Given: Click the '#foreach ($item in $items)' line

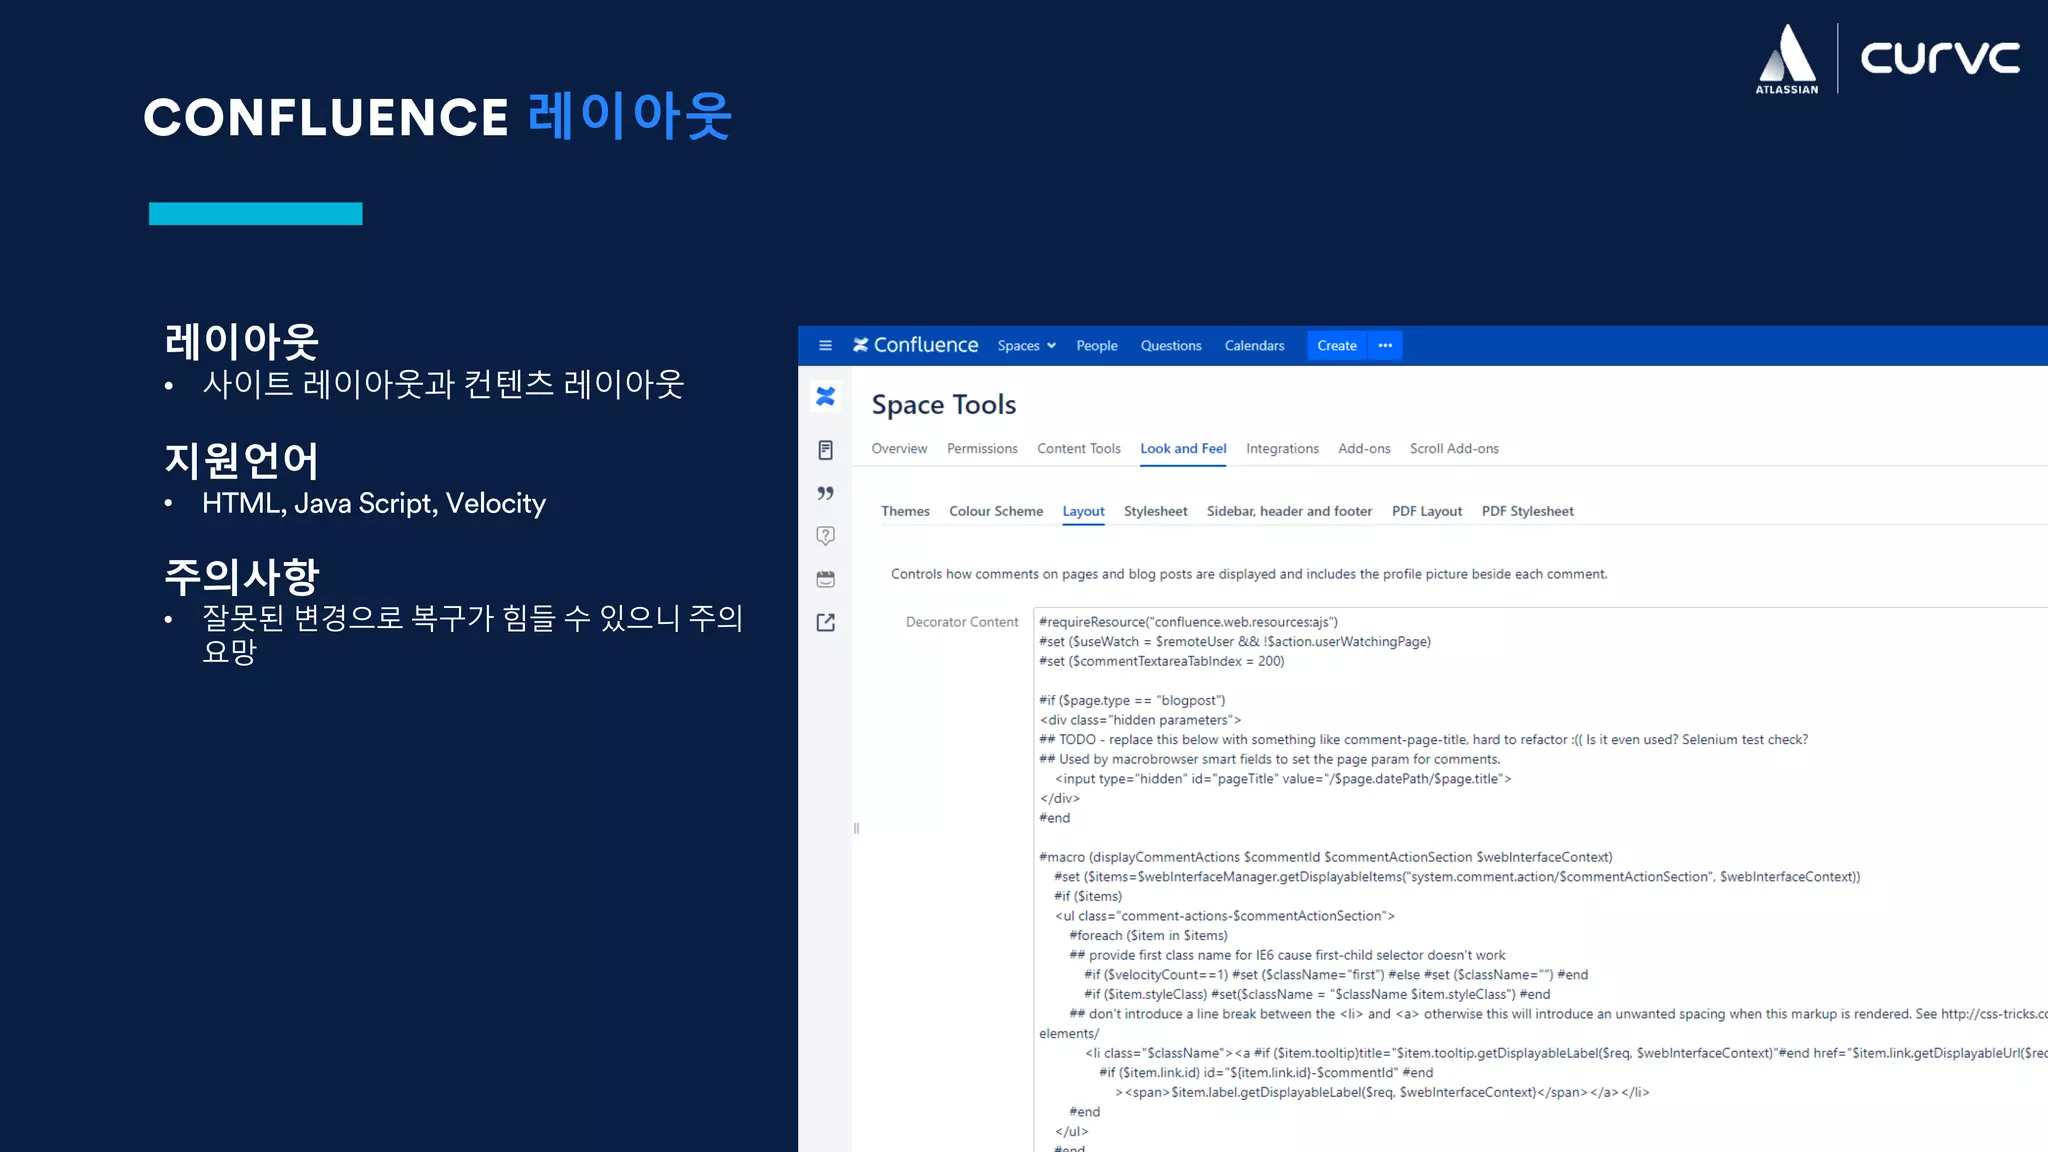Looking at the screenshot, I should [x=1148, y=935].
